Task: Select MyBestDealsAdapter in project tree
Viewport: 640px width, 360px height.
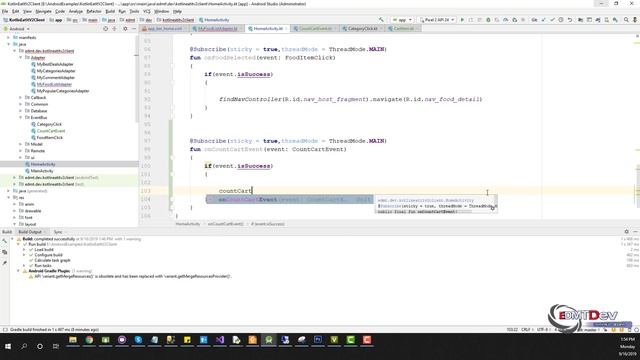Action: [55, 64]
